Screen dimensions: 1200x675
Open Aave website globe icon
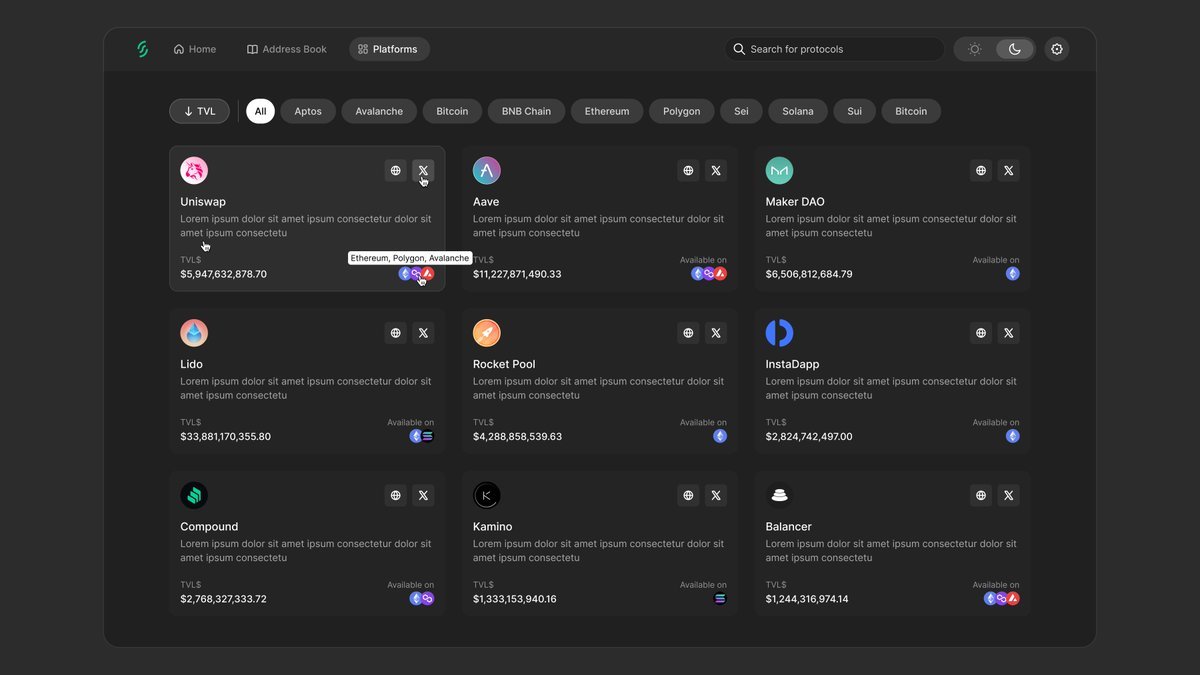tap(688, 171)
